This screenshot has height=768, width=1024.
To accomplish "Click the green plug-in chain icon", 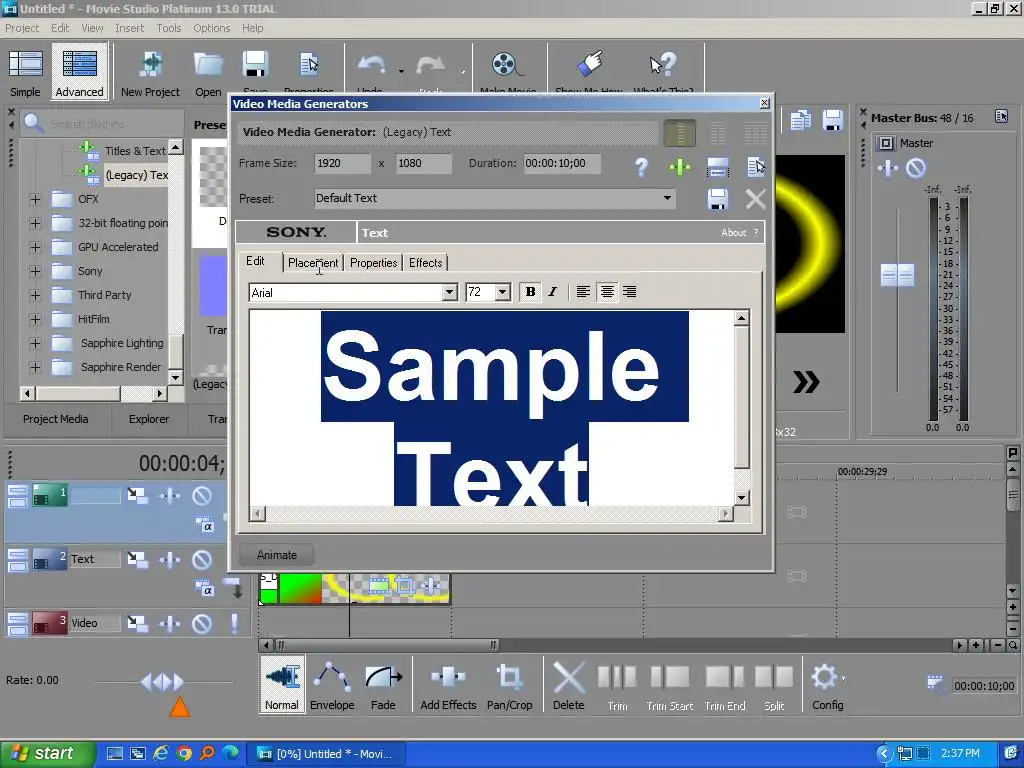I will (680, 167).
